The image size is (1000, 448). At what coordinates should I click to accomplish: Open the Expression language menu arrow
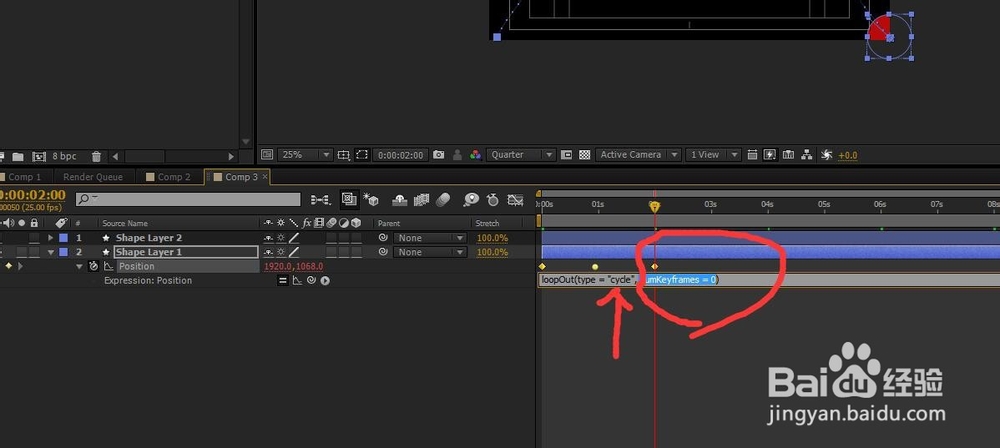pos(325,280)
